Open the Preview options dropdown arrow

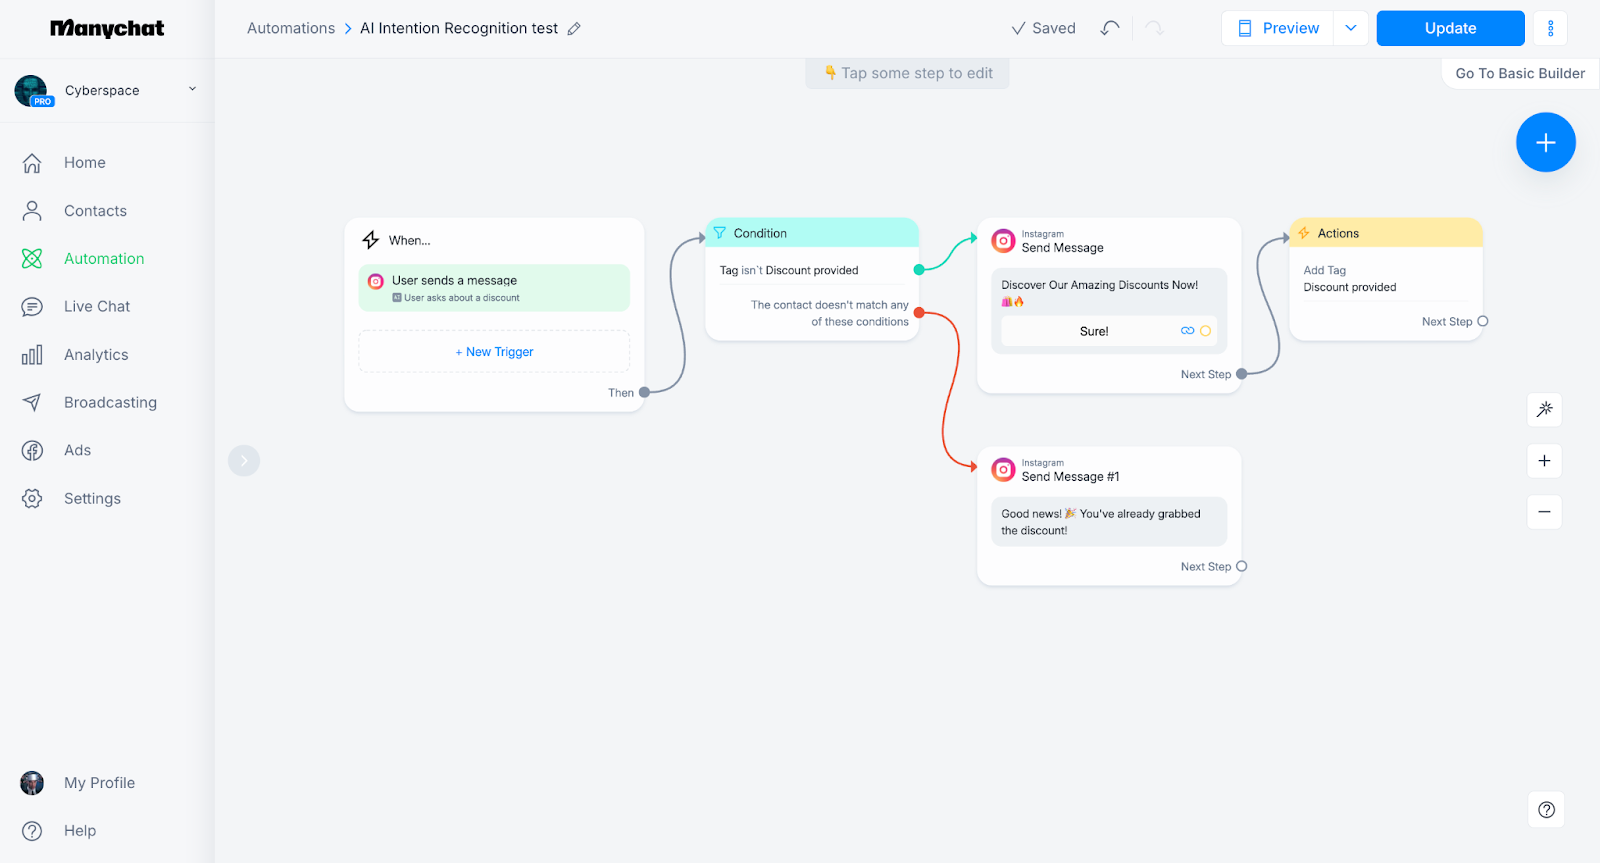tap(1350, 28)
